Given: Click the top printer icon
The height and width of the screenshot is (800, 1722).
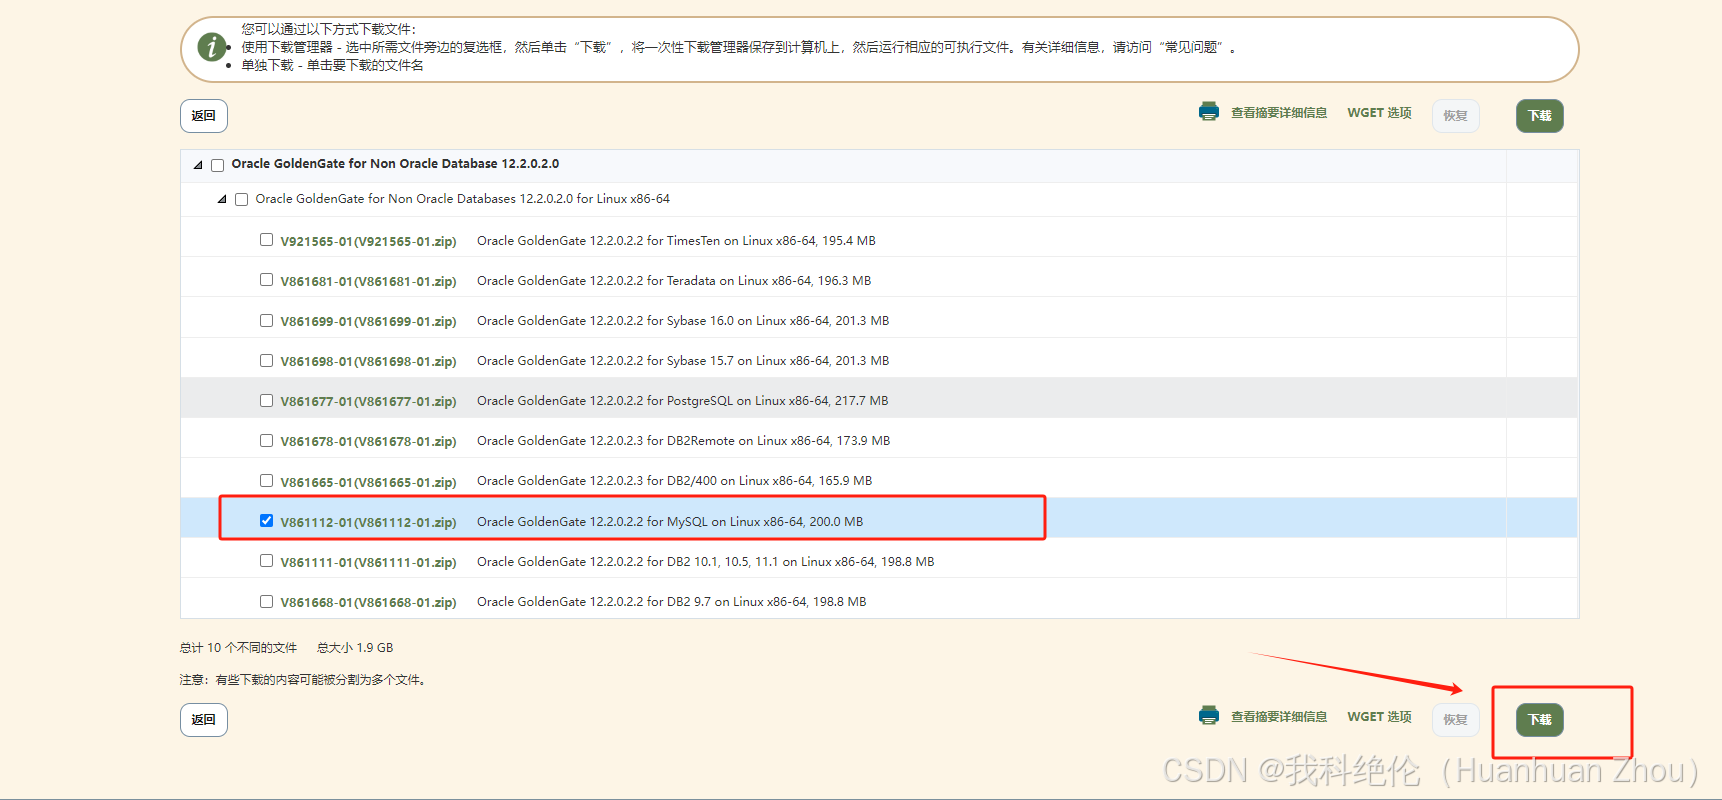Looking at the screenshot, I should pyautogui.click(x=1208, y=112).
